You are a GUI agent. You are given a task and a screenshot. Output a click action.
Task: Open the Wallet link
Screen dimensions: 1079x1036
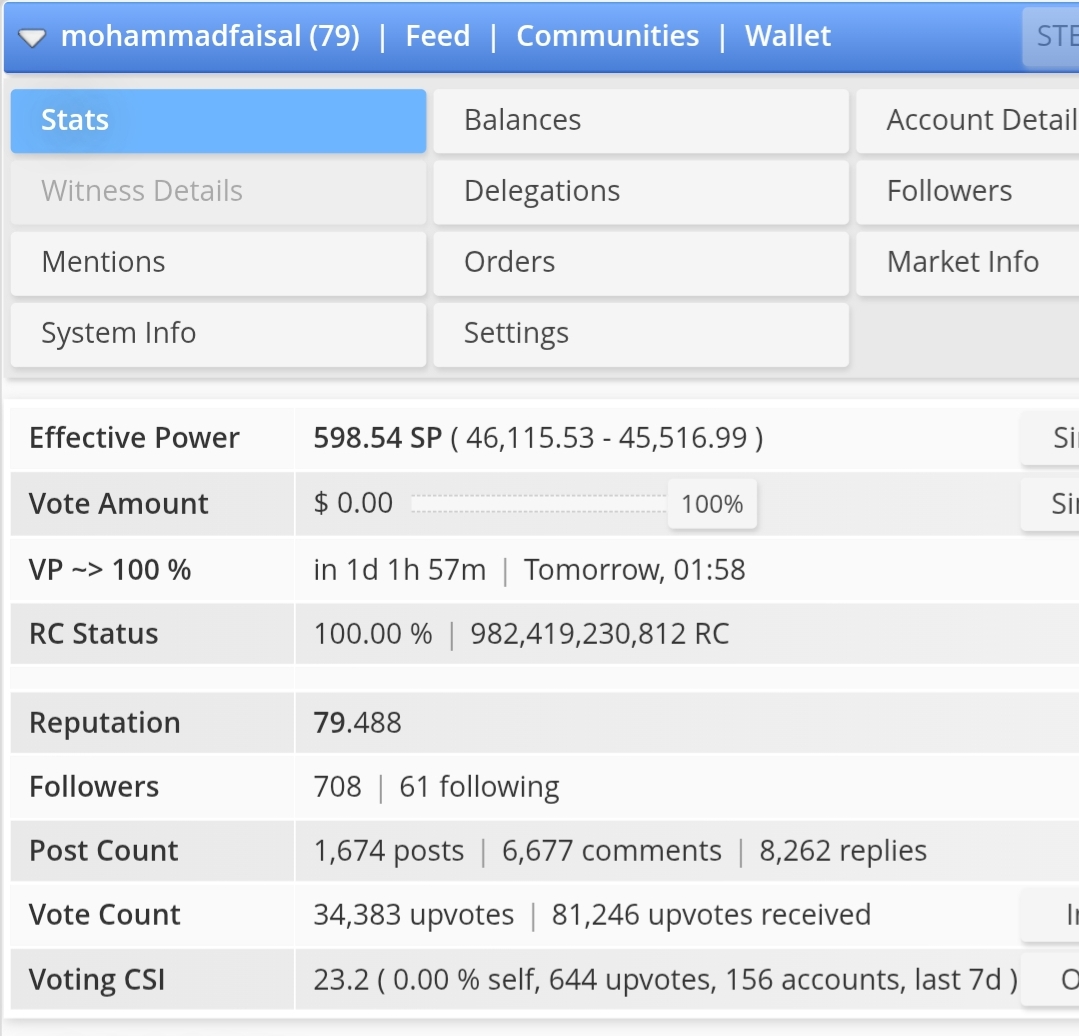pyautogui.click(x=788, y=36)
